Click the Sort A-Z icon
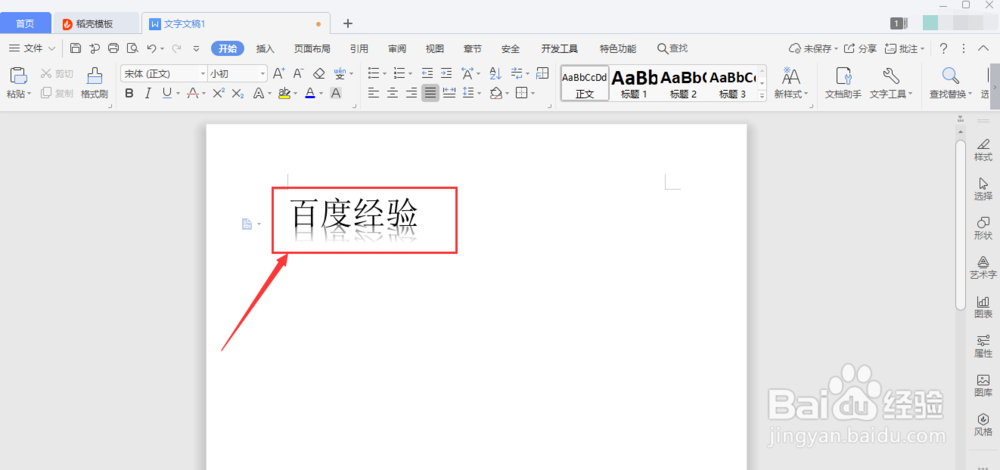This screenshot has width=1000, height=470. pyautogui.click(x=495, y=73)
